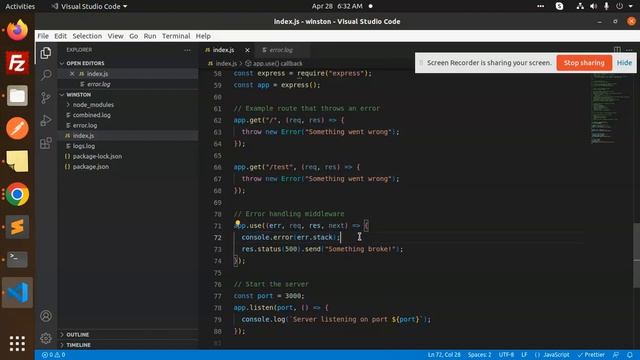Click the editor vertical scrollbar thumb
640x360 pixels.
pos(636,256)
